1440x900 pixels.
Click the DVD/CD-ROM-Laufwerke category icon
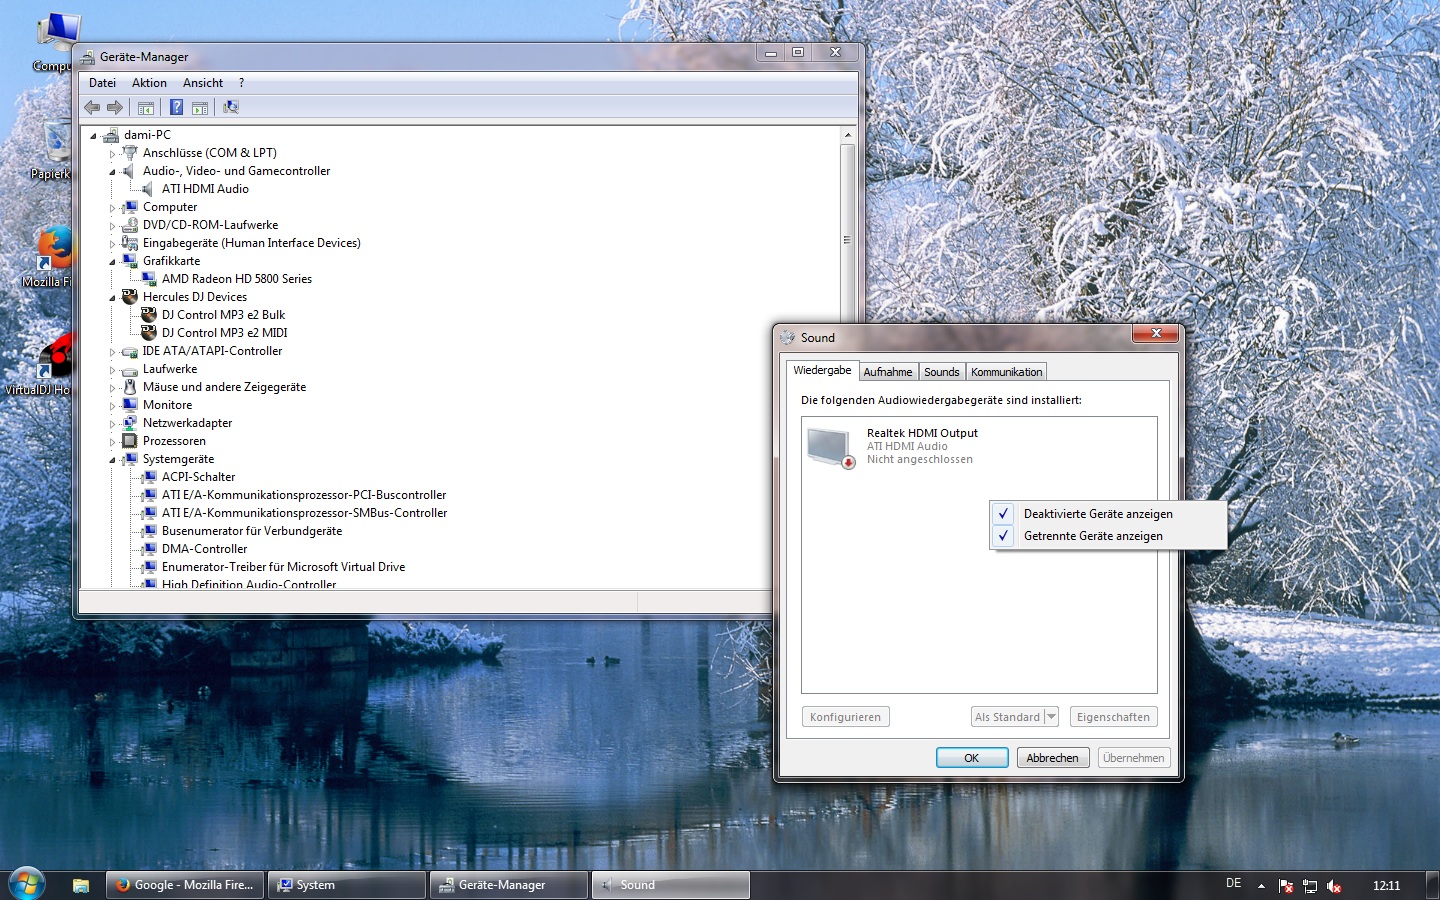click(x=130, y=225)
